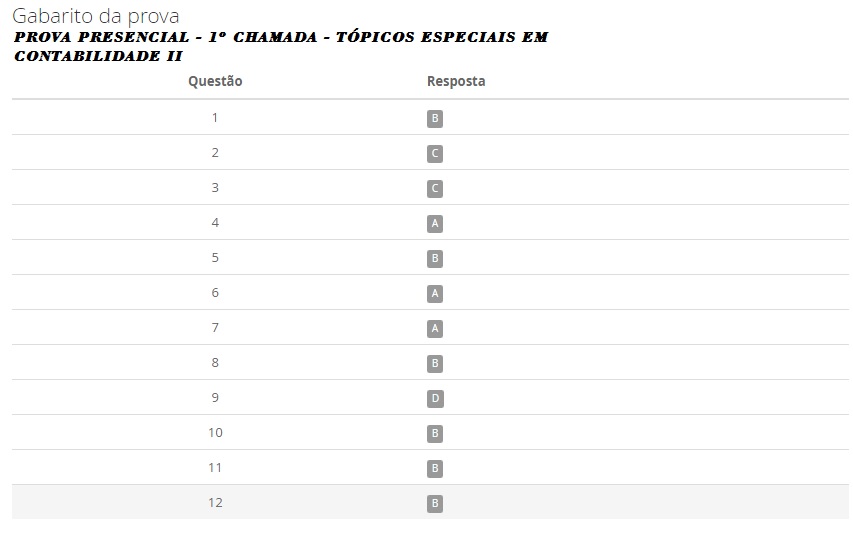The image size is (853, 537).
Task: Select the B badge in row 10
Action: coord(435,434)
